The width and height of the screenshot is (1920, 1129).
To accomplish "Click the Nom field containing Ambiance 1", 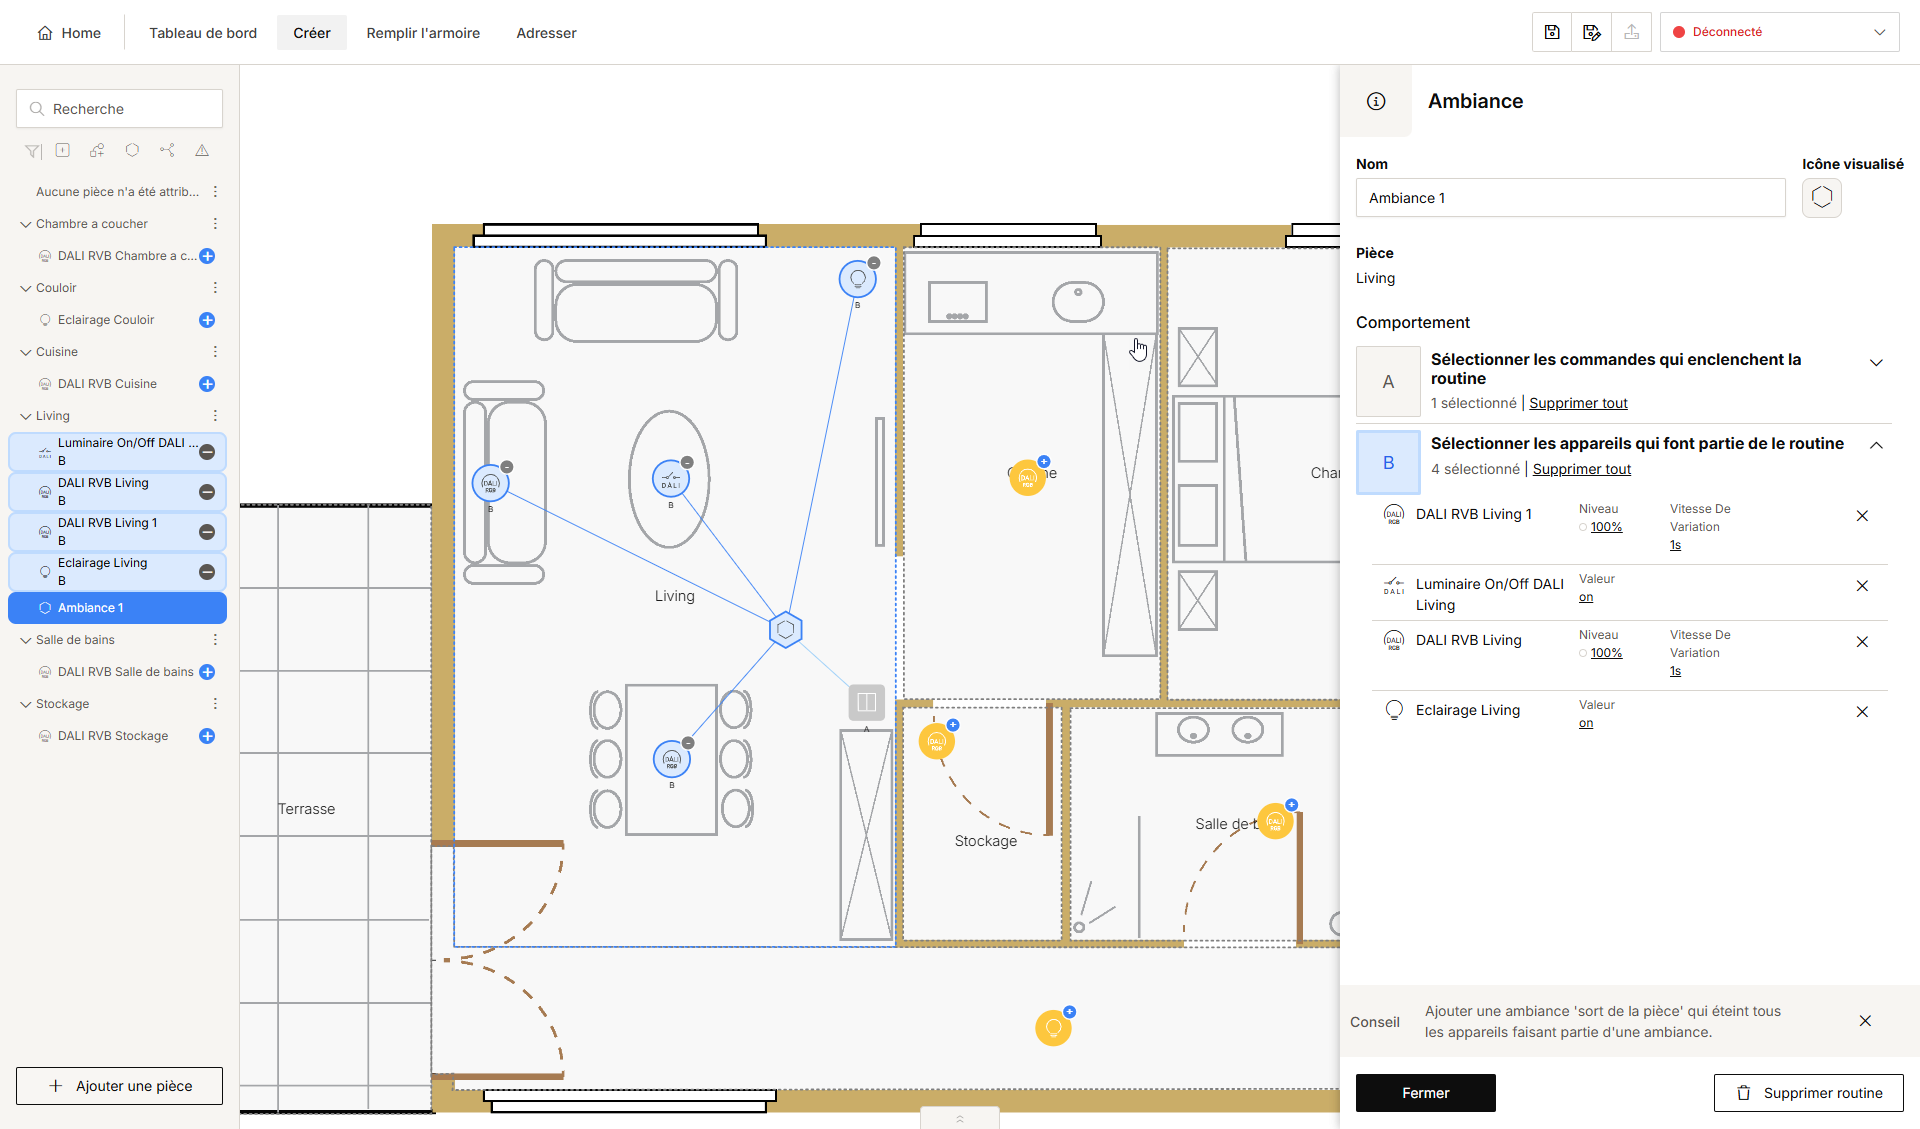I will (x=1570, y=198).
